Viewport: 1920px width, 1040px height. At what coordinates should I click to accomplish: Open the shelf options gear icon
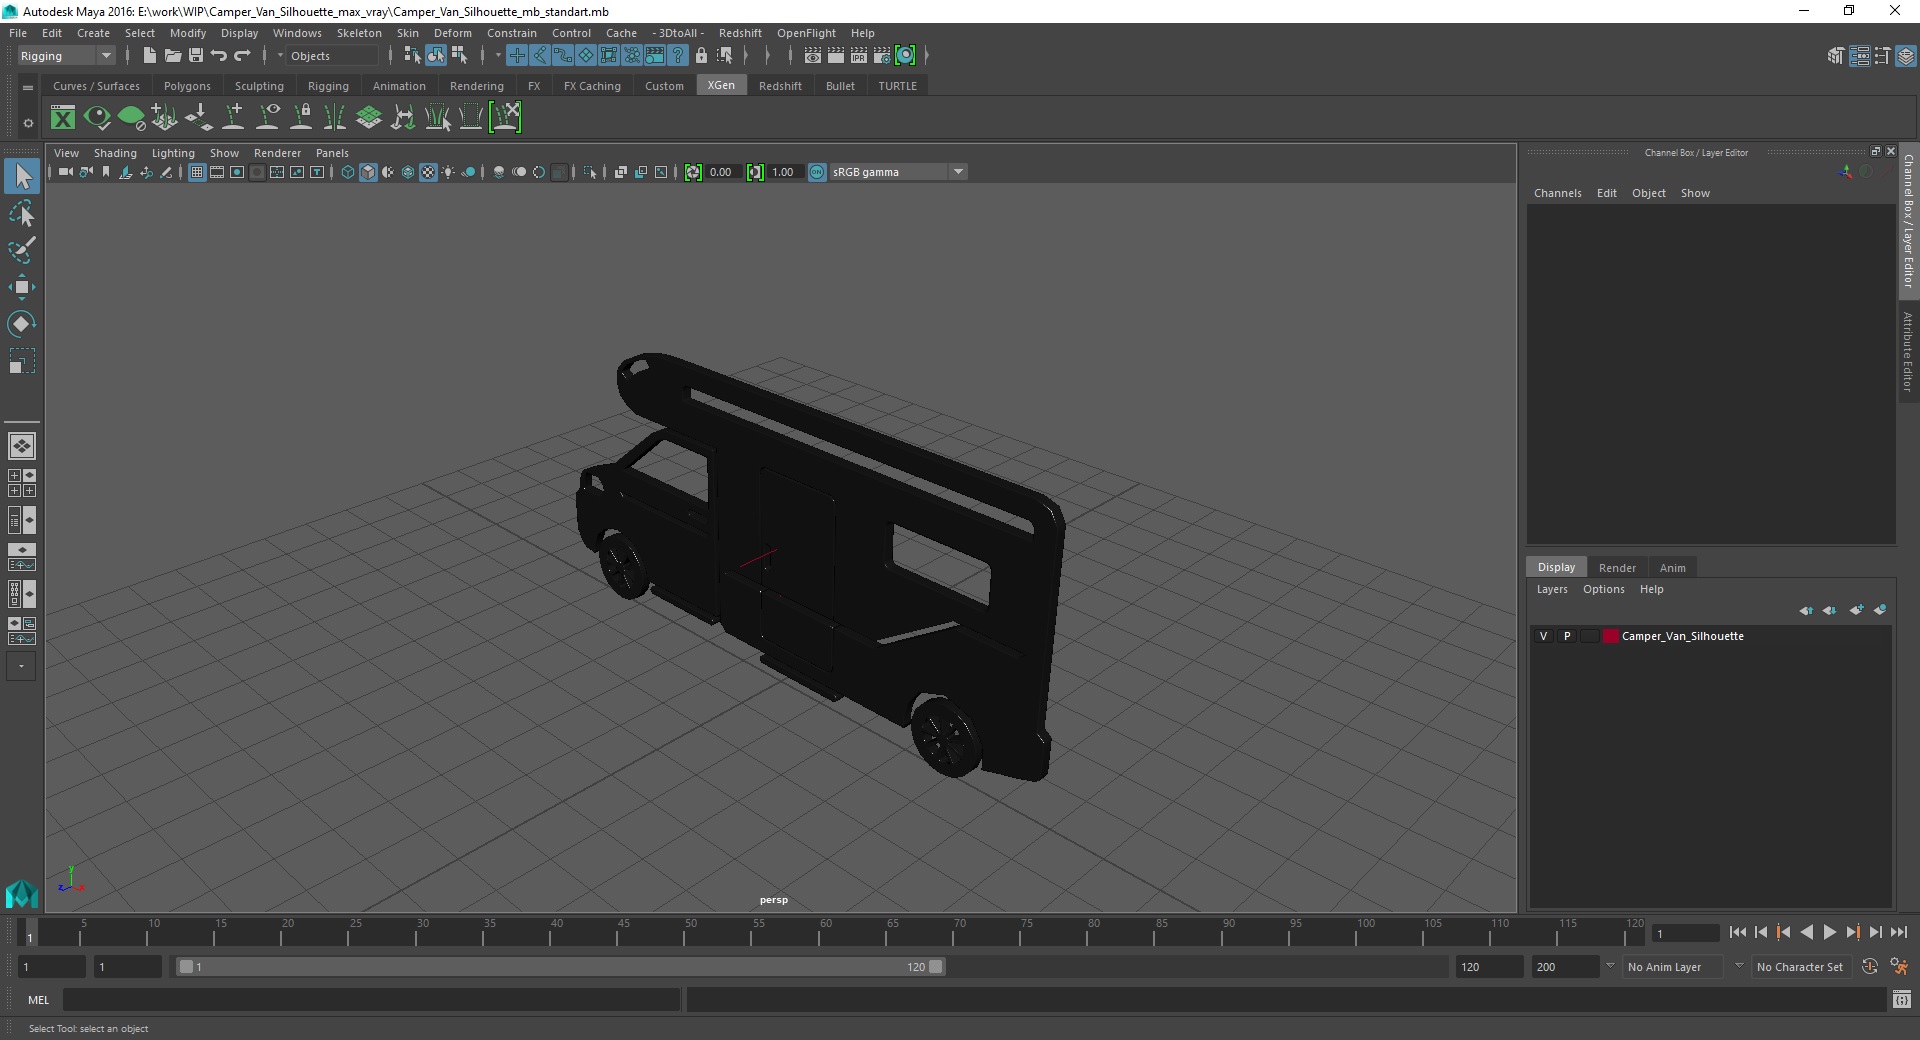[28, 123]
